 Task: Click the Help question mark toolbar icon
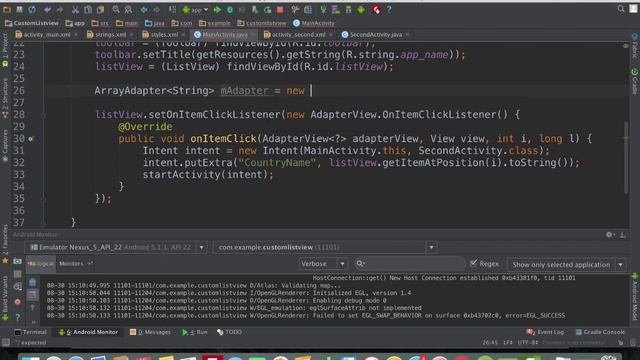tap(389, 9)
